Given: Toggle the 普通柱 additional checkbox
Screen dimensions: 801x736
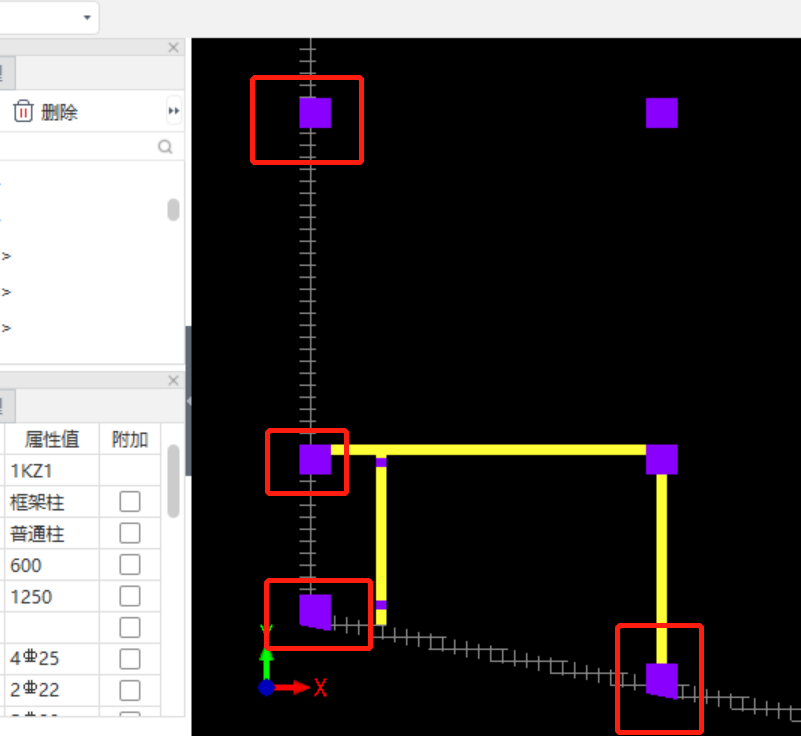Looking at the screenshot, I should (130, 533).
